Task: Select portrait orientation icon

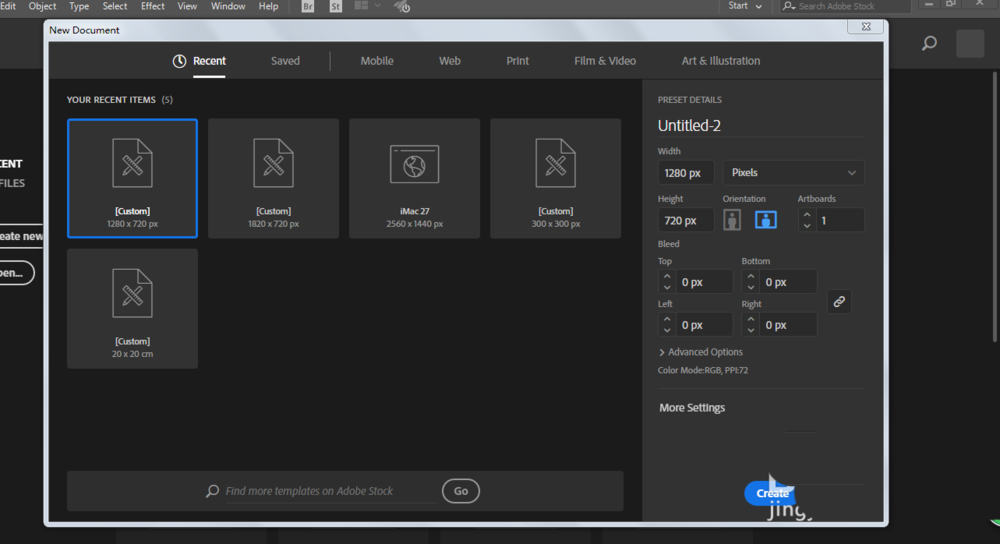Action: click(x=732, y=220)
